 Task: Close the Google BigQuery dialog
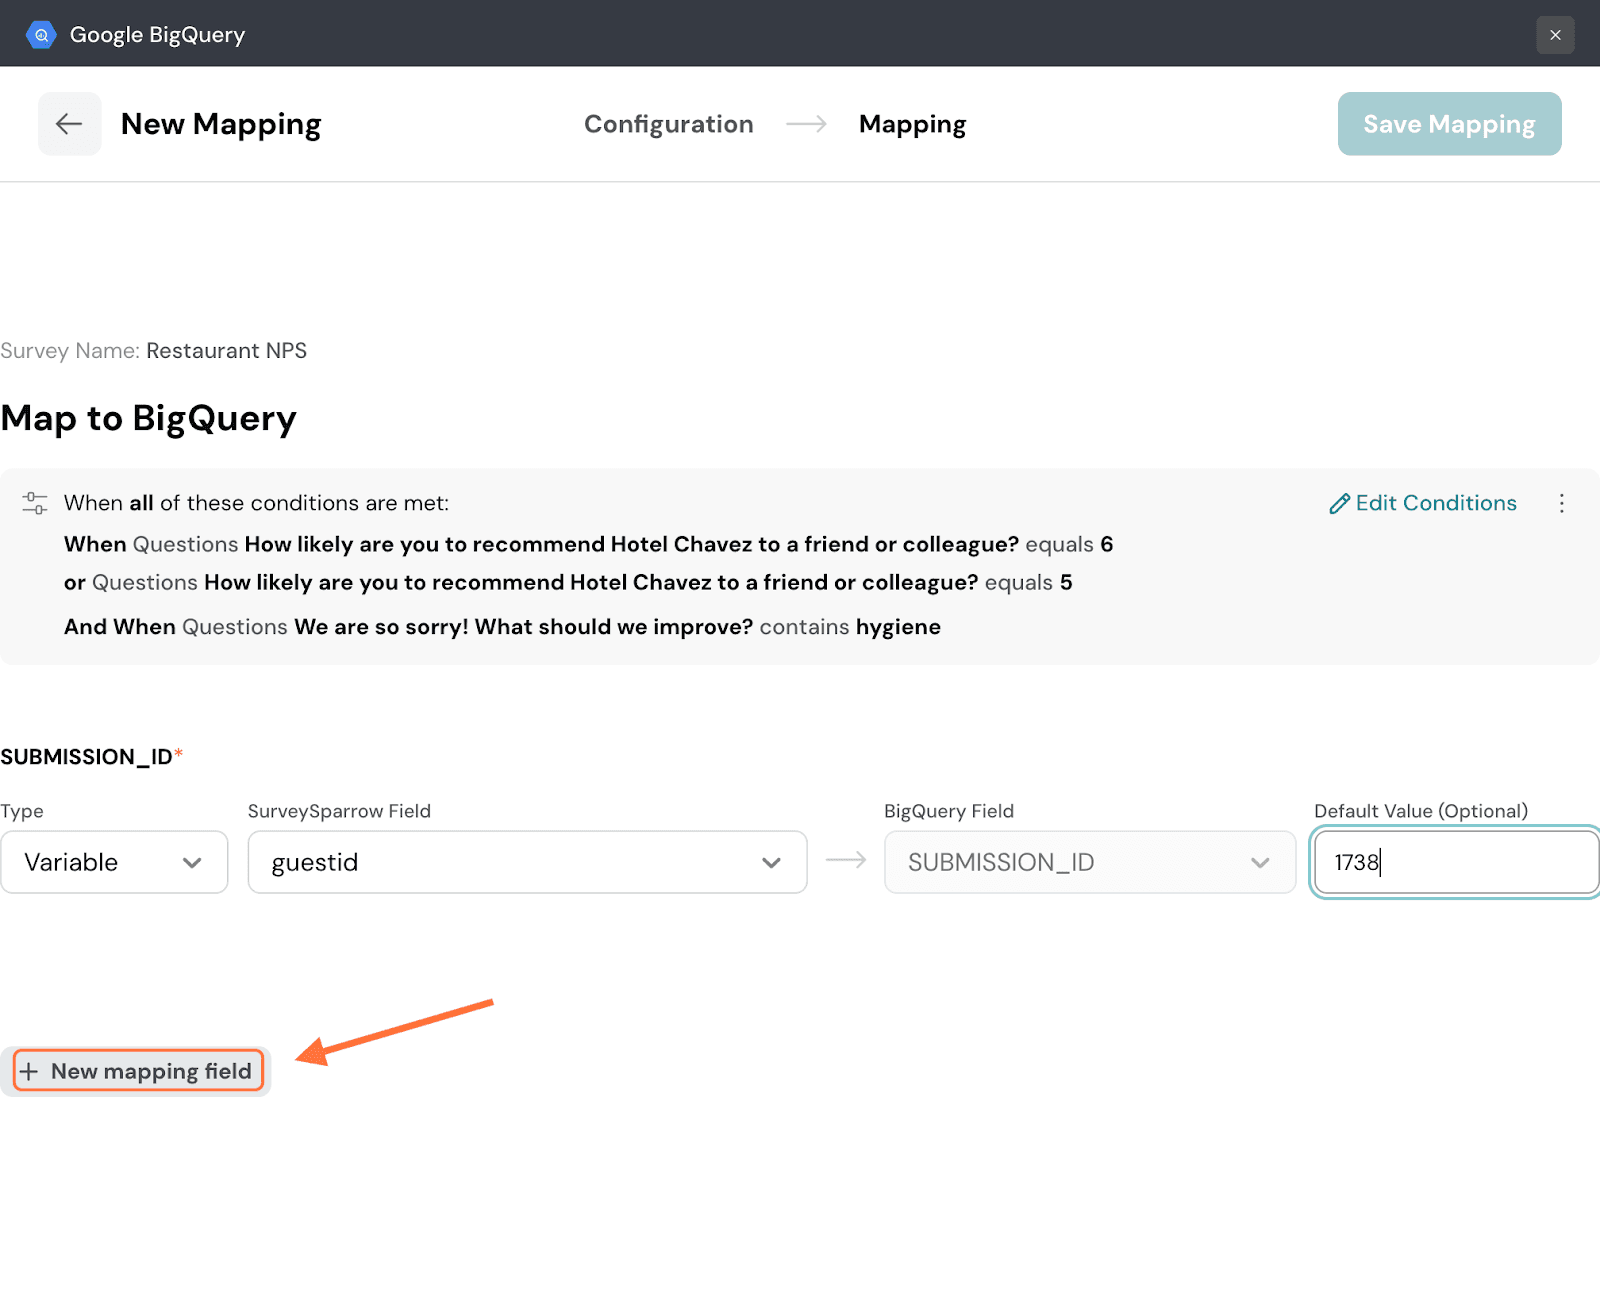[1555, 35]
